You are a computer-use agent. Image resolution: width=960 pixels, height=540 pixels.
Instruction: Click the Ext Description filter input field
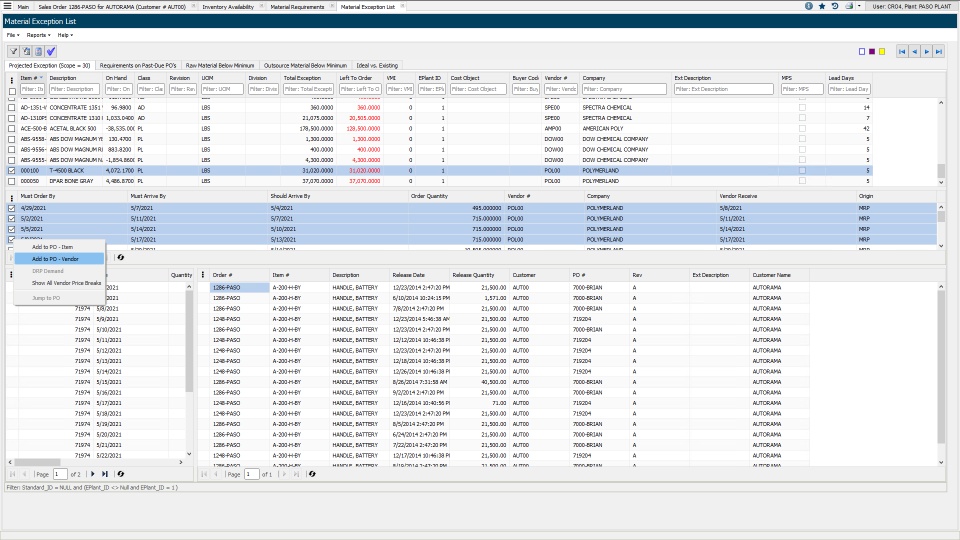723,89
